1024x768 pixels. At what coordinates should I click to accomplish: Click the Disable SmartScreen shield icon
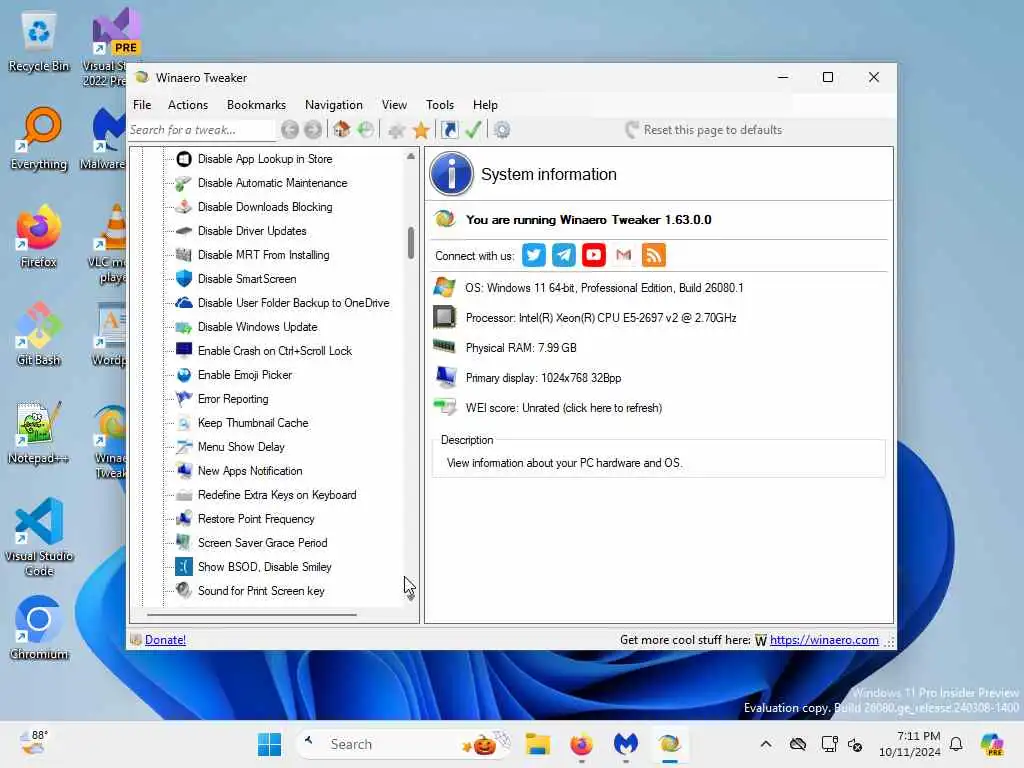pyautogui.click(x=184, y=279)
